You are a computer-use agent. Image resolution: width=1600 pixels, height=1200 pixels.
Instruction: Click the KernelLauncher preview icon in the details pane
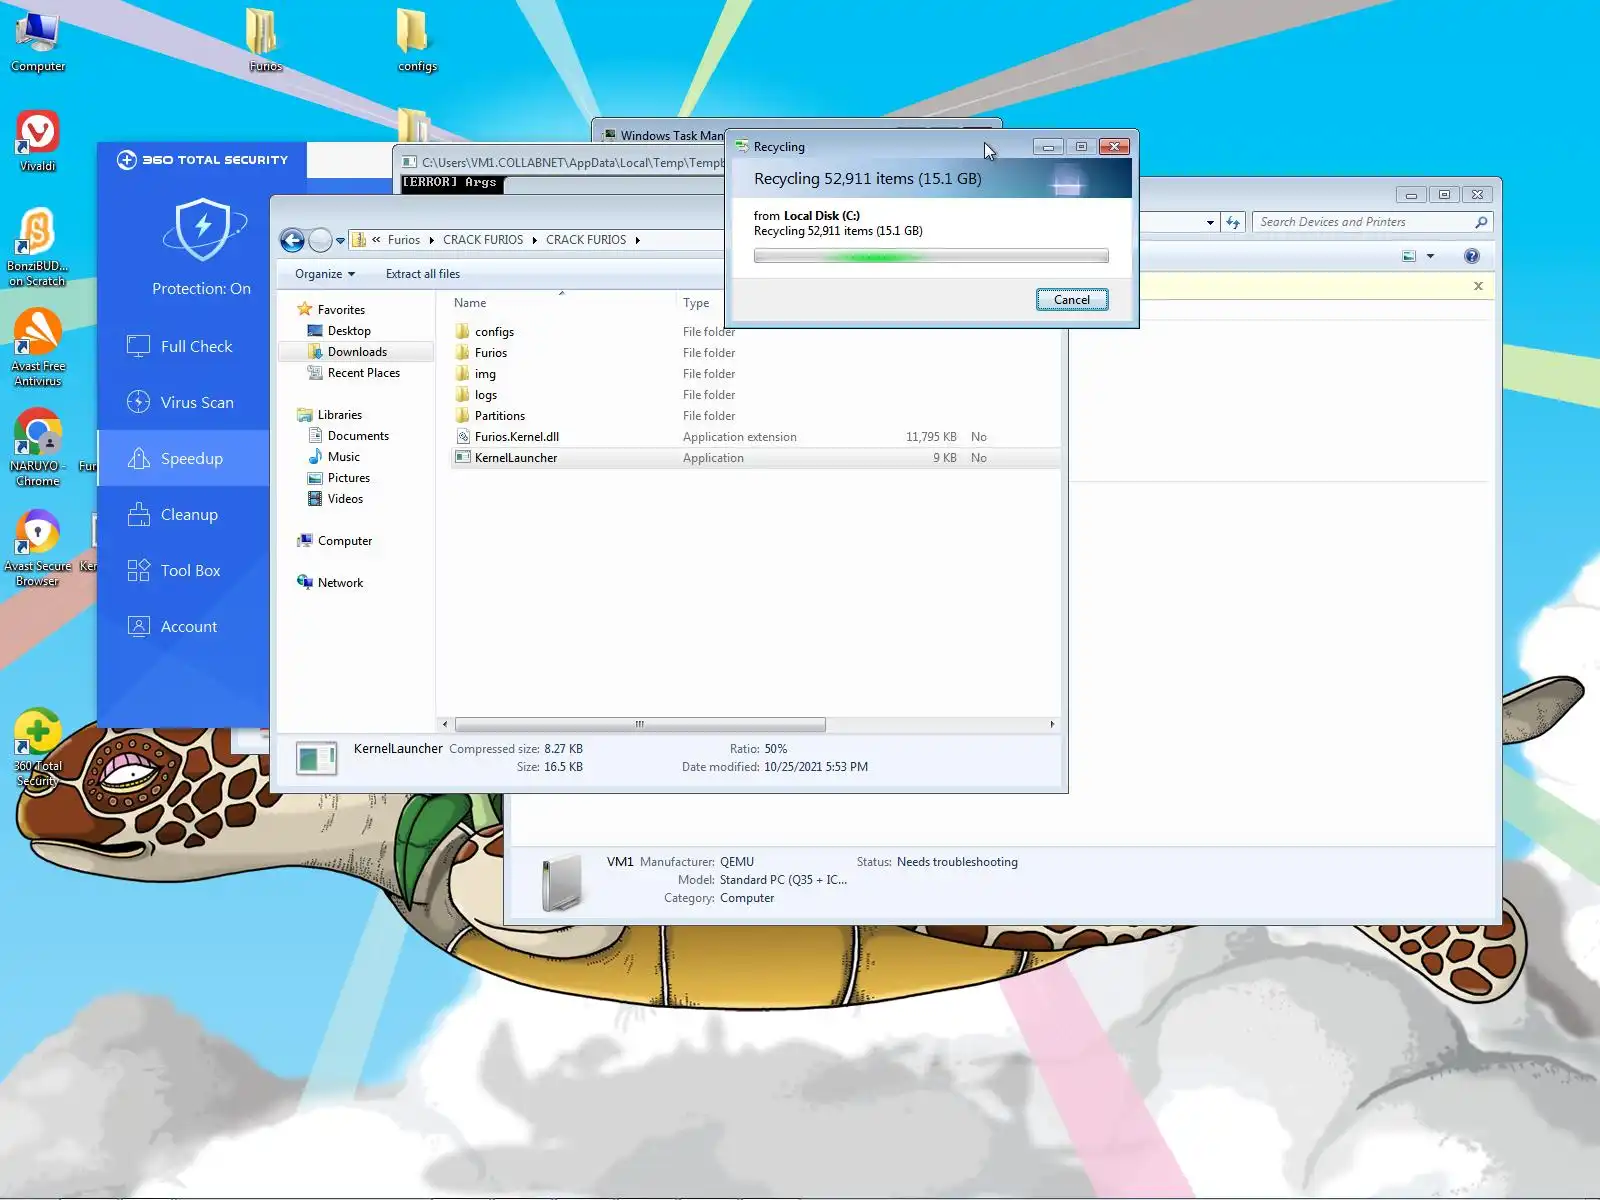coord(317,759)
